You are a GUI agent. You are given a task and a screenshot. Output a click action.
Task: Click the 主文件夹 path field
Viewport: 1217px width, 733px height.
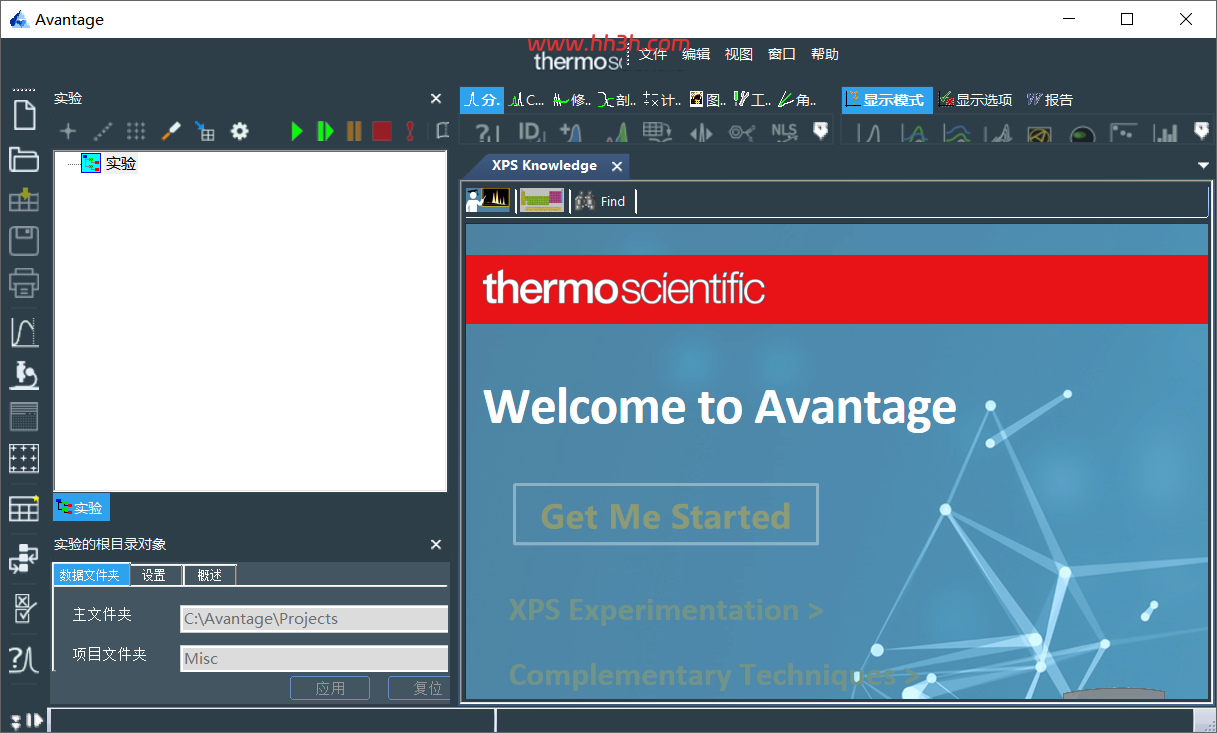click(314, 619)
